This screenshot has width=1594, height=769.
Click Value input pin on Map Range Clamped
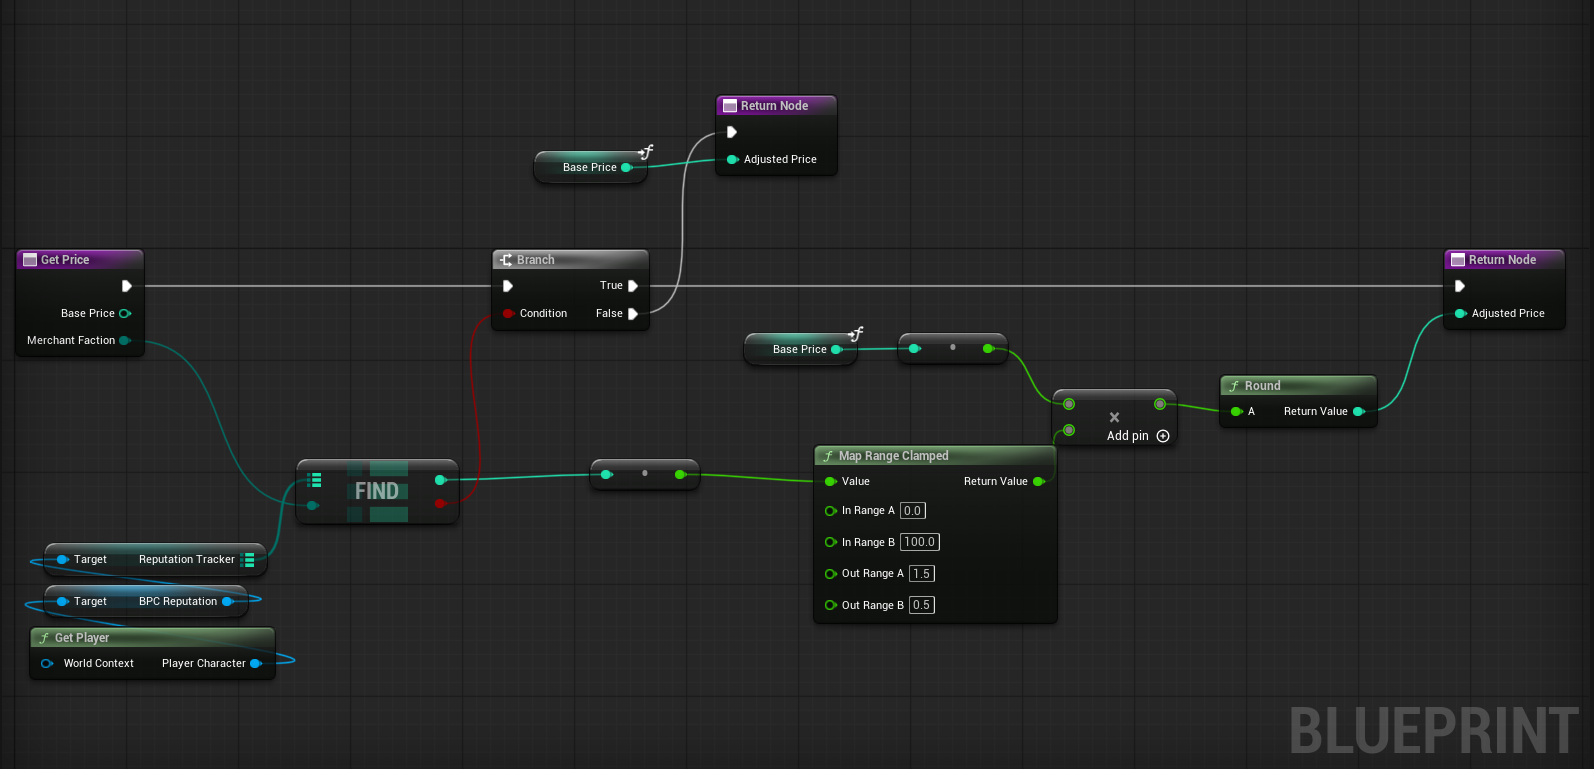coord(830,481)
